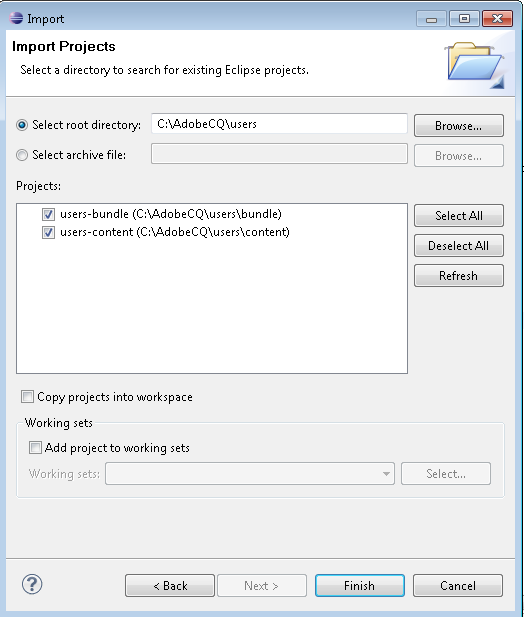Screen dimensions: 524x617
Task: Refresh the projects list
Action: (459, 275)
